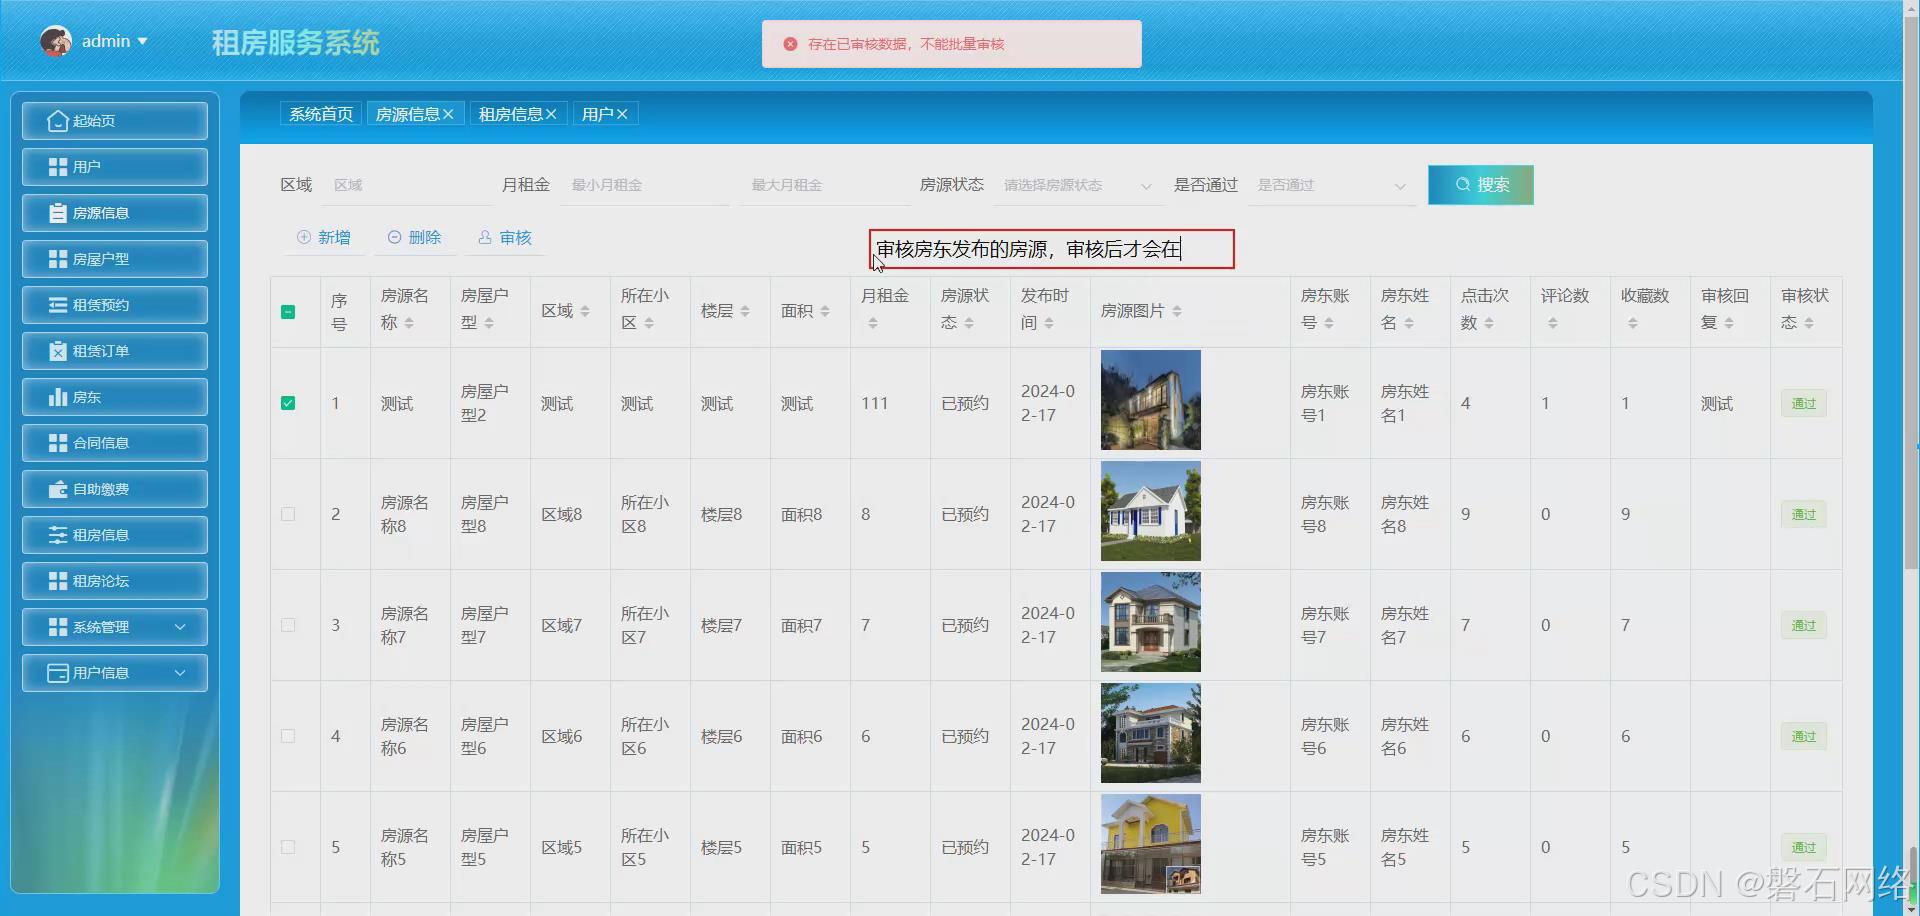Screen dimensions: 1920x916
Task: Sort by the 楼层 column
Action: 745,311
